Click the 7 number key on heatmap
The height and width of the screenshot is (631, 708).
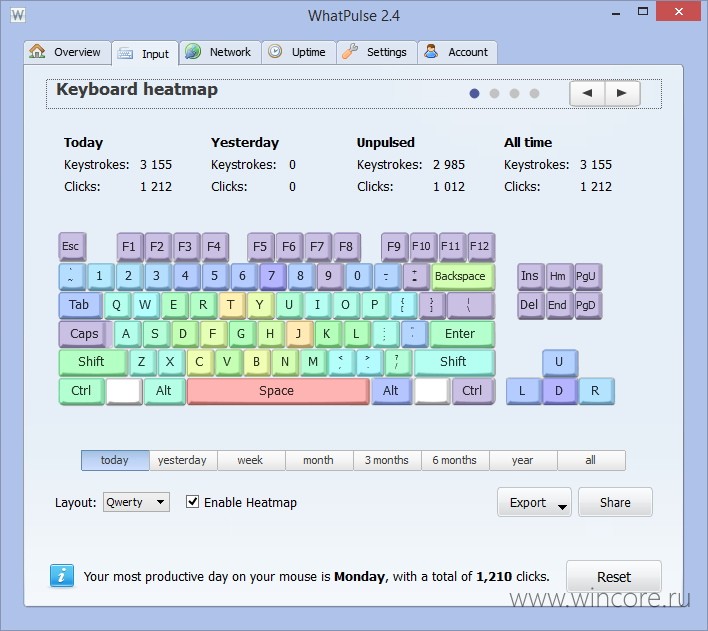click(x=273, y=276)
